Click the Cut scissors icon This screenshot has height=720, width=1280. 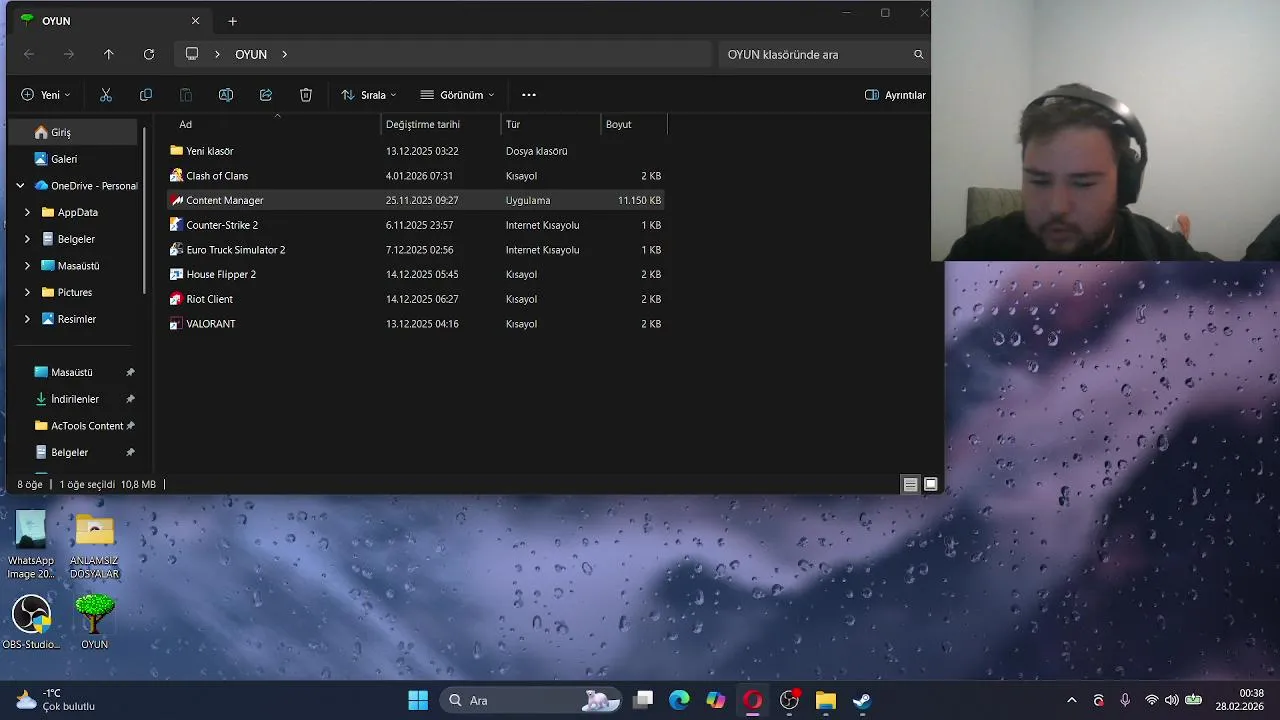click(x=106, y=95)
